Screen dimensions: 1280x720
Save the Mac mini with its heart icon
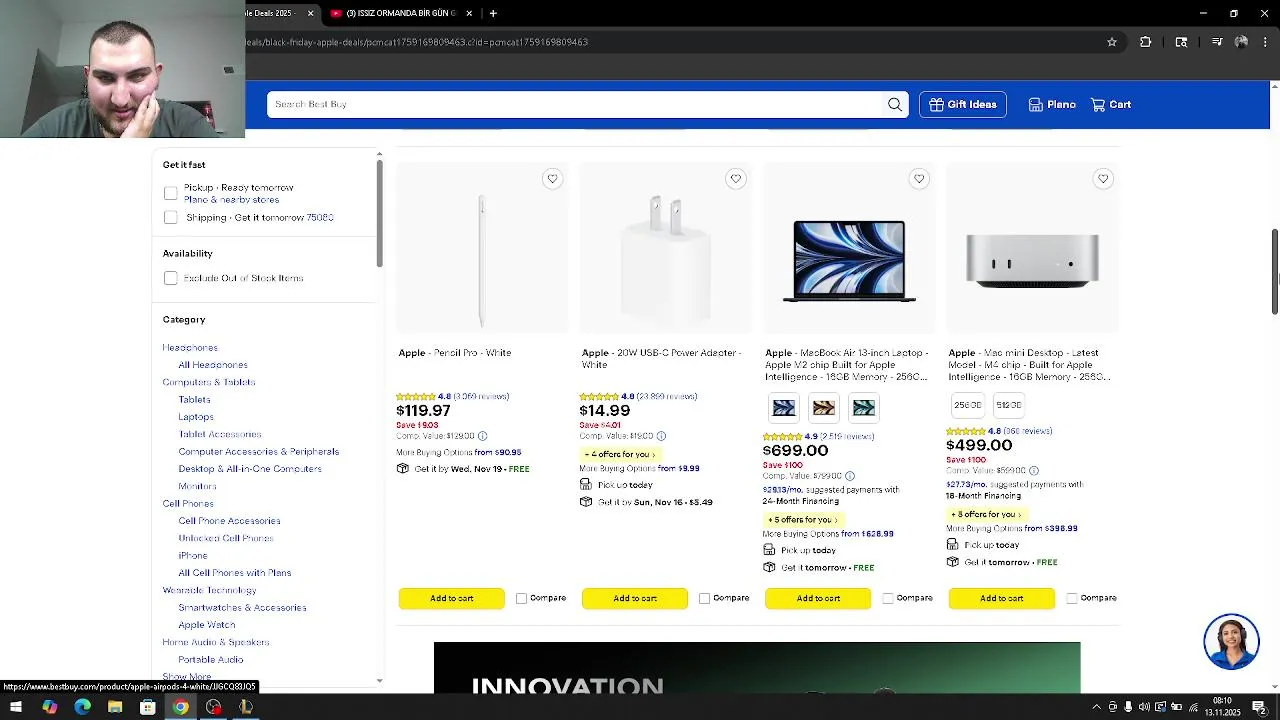pos(1103,179)
